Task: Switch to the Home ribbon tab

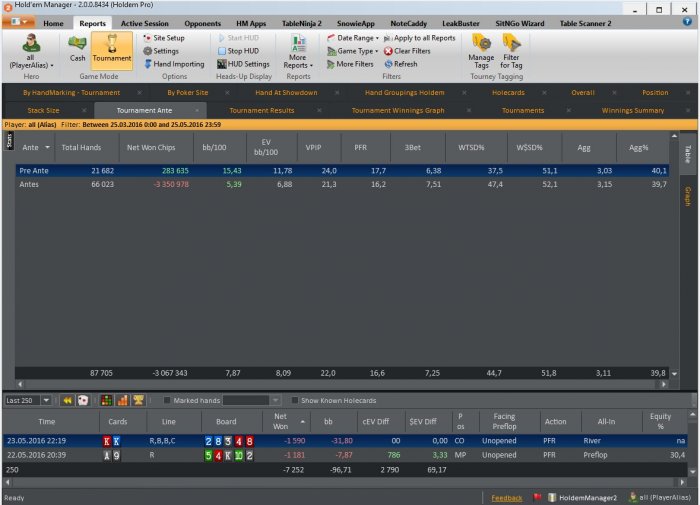Action: click(53, 23)
